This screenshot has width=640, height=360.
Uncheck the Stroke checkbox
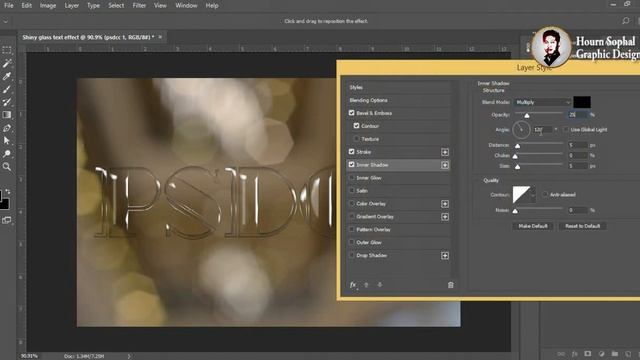point(351,151)
